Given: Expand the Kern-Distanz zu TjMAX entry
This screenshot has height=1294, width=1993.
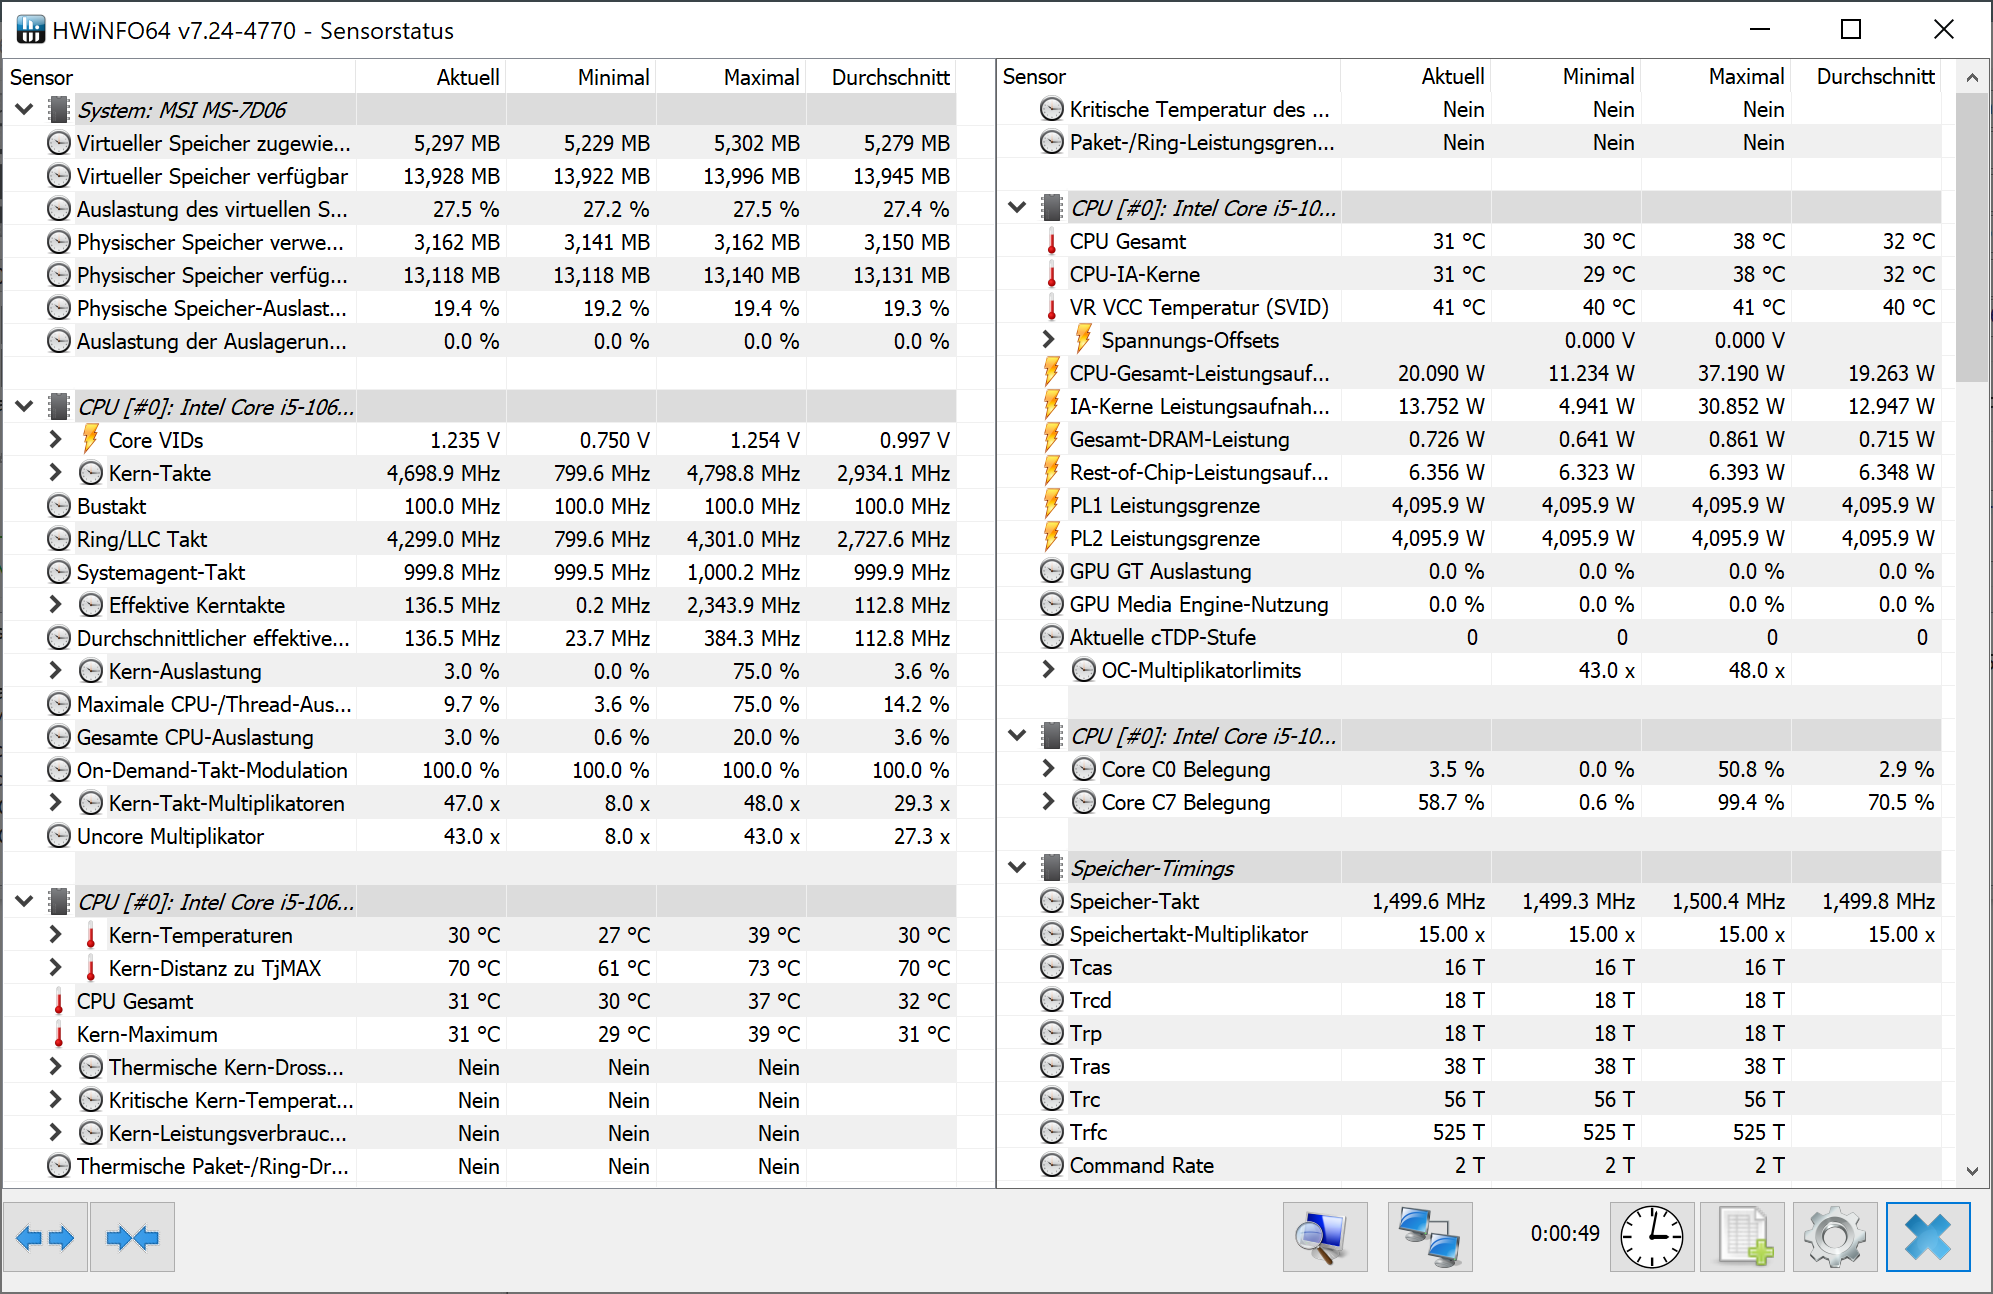Looking at the screenshot, I should click(x=56, y=968).
